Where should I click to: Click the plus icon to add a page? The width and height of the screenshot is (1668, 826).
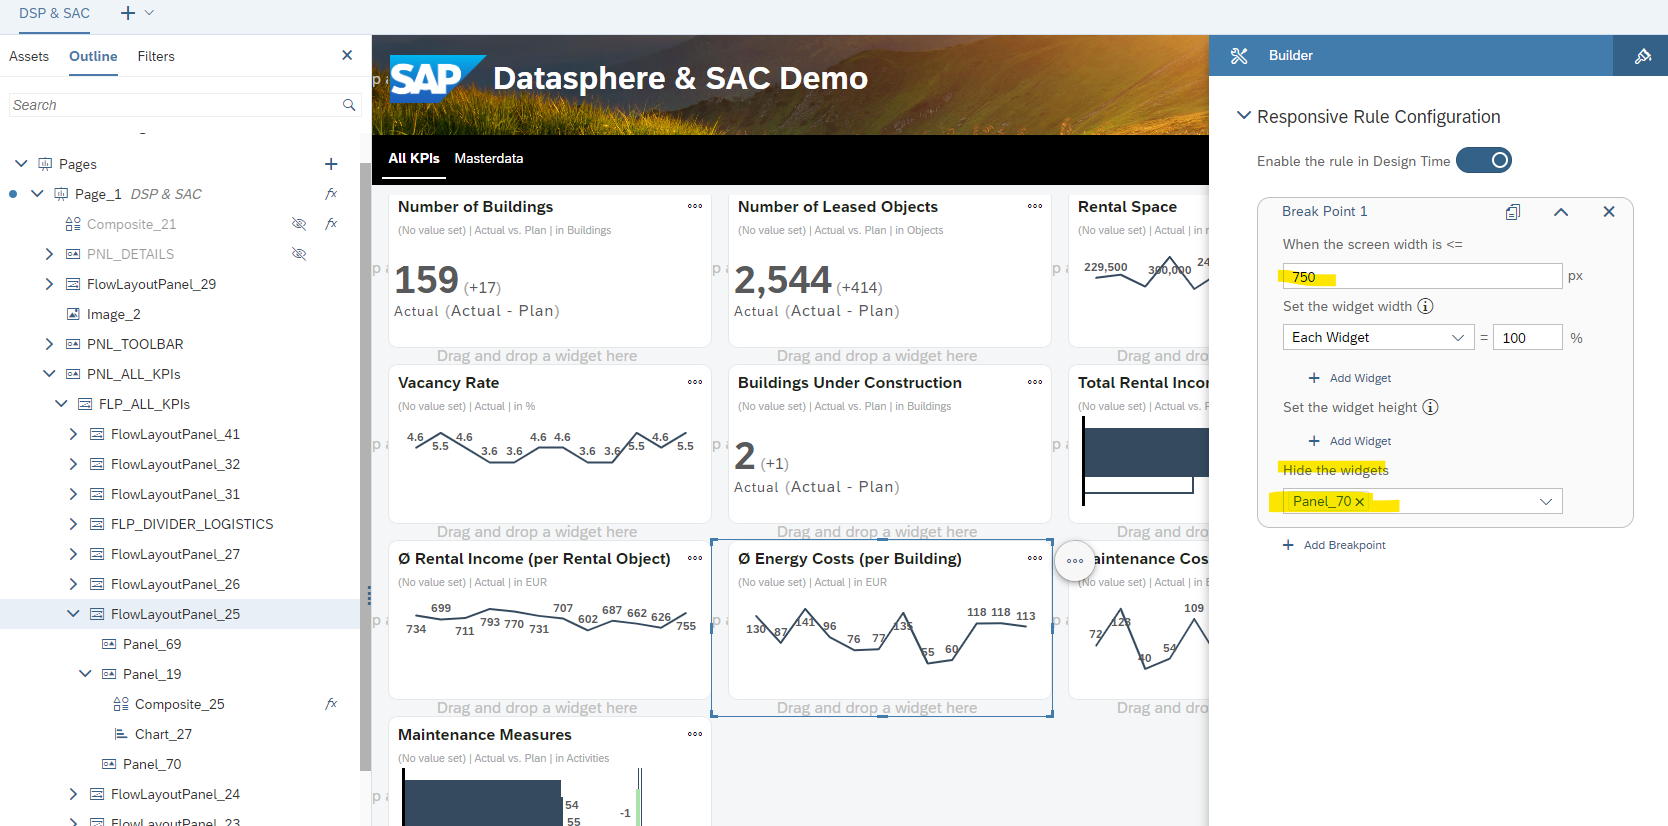click(x=331, y=164)
